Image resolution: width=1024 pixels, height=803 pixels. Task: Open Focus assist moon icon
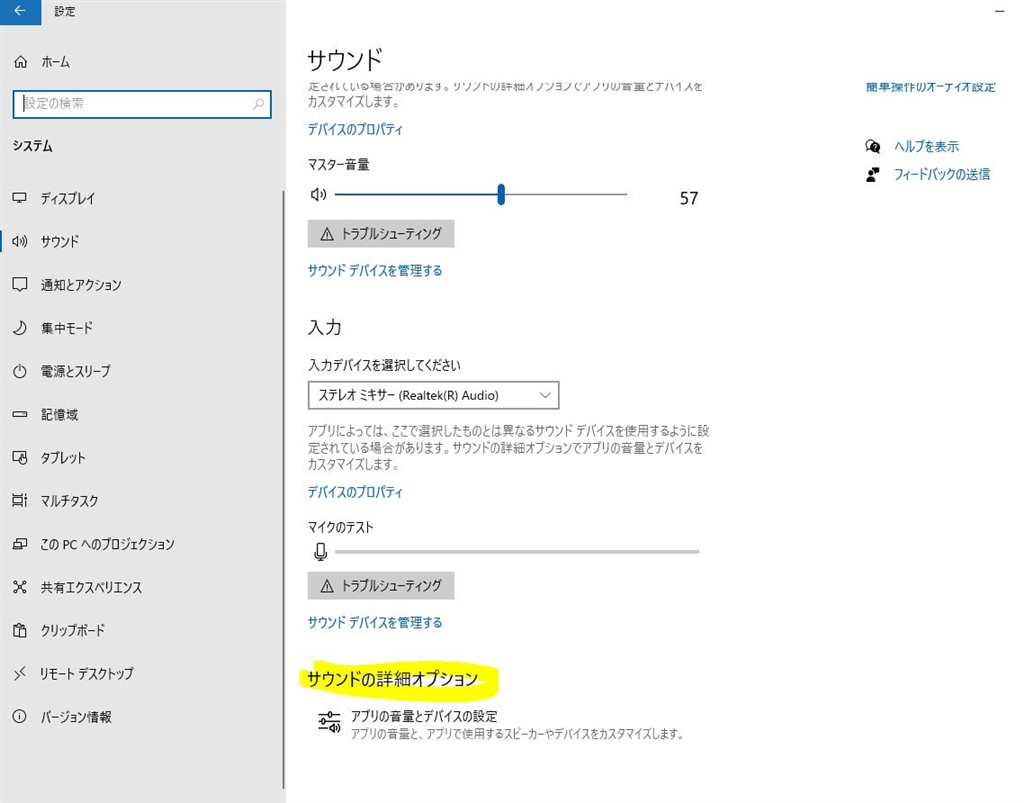pos(20,328)
